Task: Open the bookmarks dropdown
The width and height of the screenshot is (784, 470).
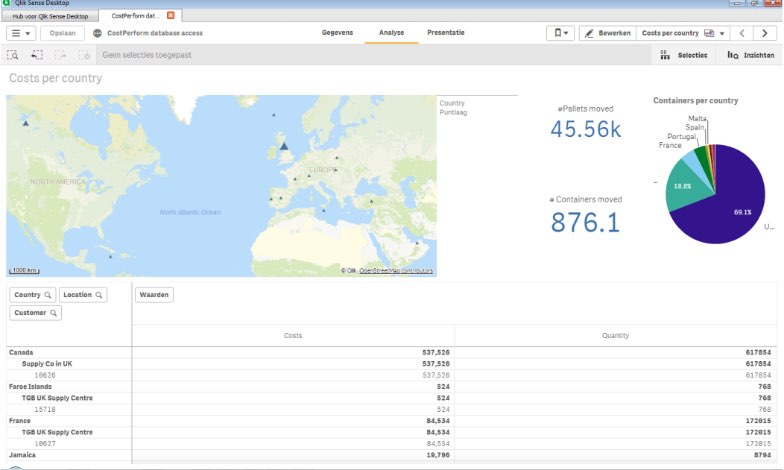Action: click(561, 33)
